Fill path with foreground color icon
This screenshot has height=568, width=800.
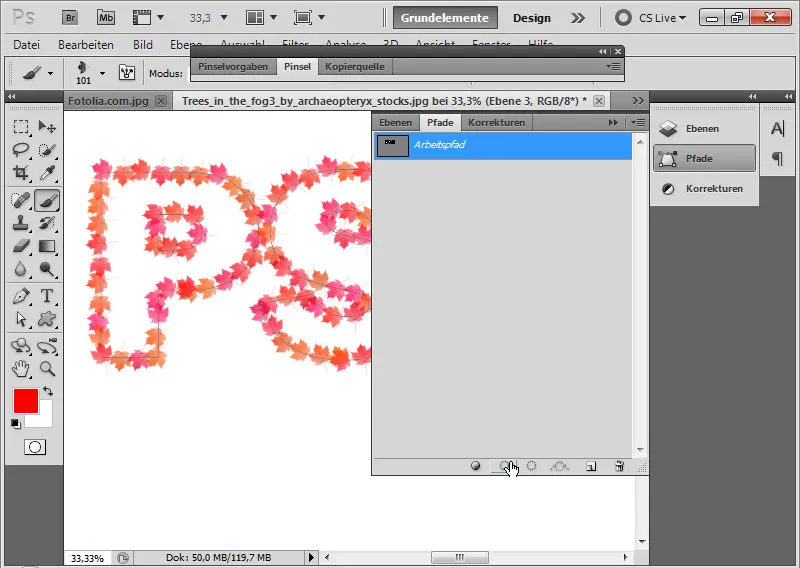point(476,466)
